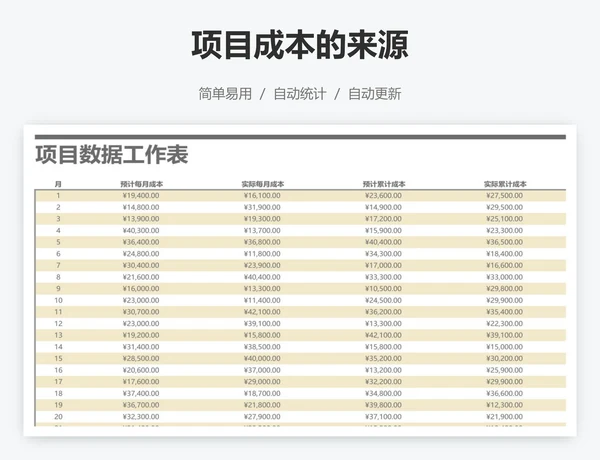This screenshot has width=600, height=460.
Task: Click ¥36,500.00 in month 5 实际累计成本
Action: click(505, 242)
